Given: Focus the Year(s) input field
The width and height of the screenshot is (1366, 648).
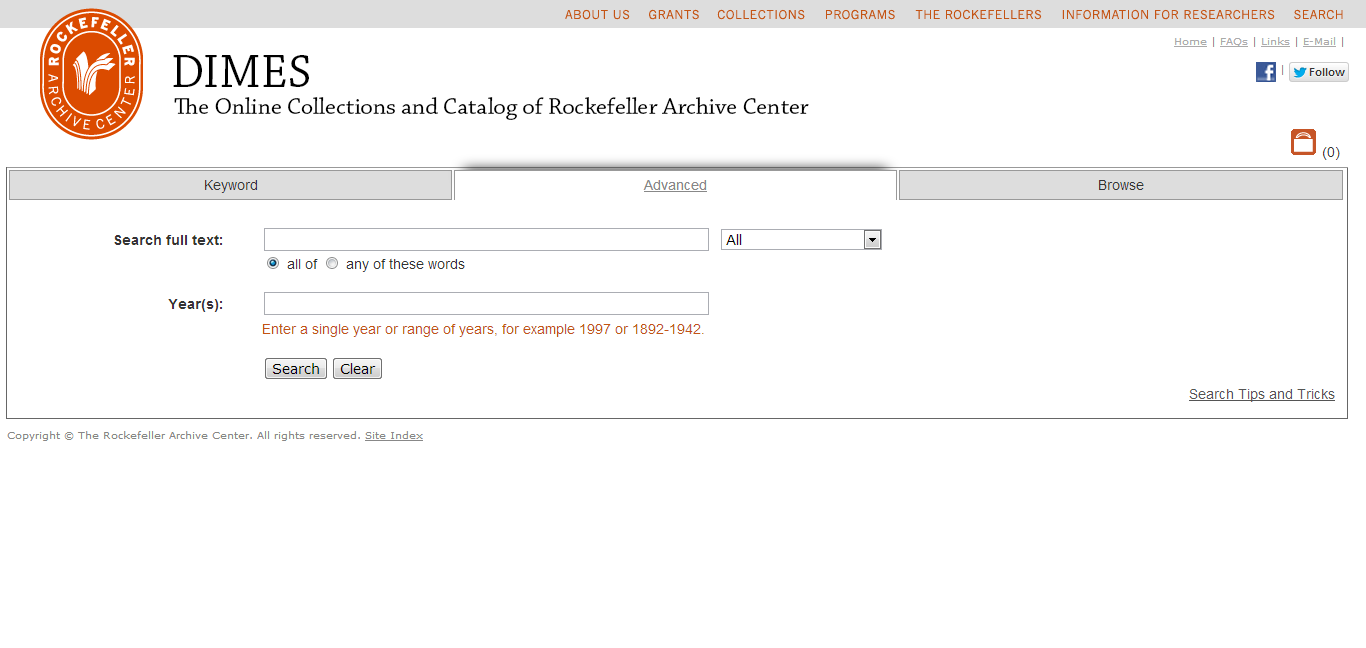Looking at the screenshot, I should tap(486, 303).
